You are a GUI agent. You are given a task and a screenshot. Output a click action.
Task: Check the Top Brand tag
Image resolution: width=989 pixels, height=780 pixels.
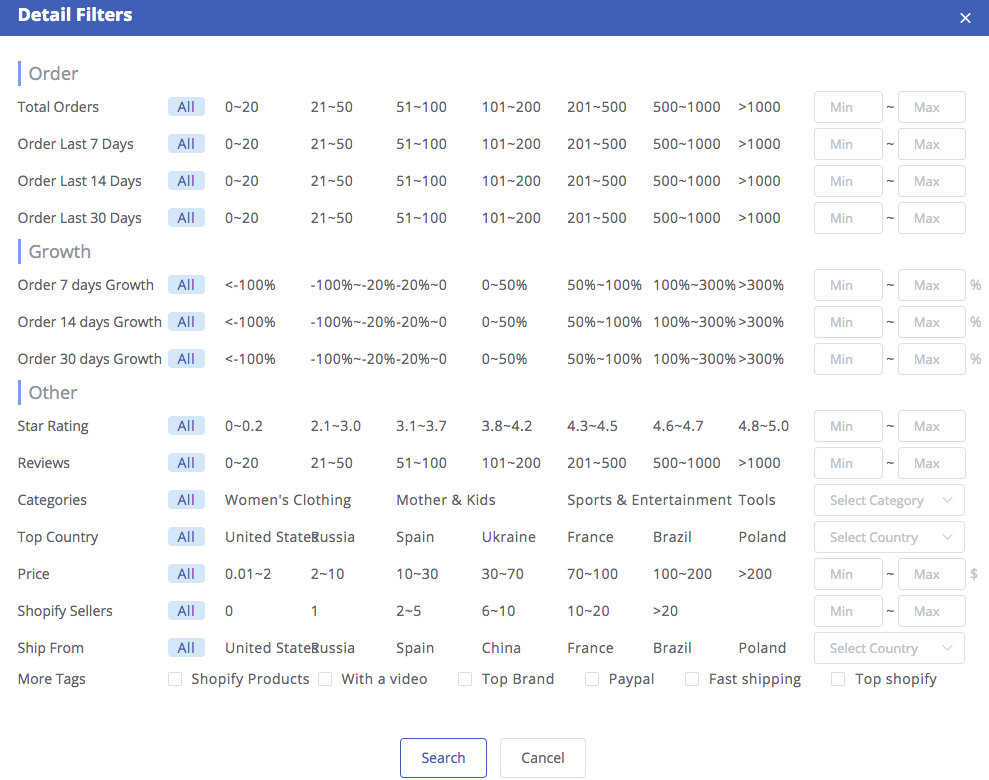pyautogui.click(x=465, y=679)
